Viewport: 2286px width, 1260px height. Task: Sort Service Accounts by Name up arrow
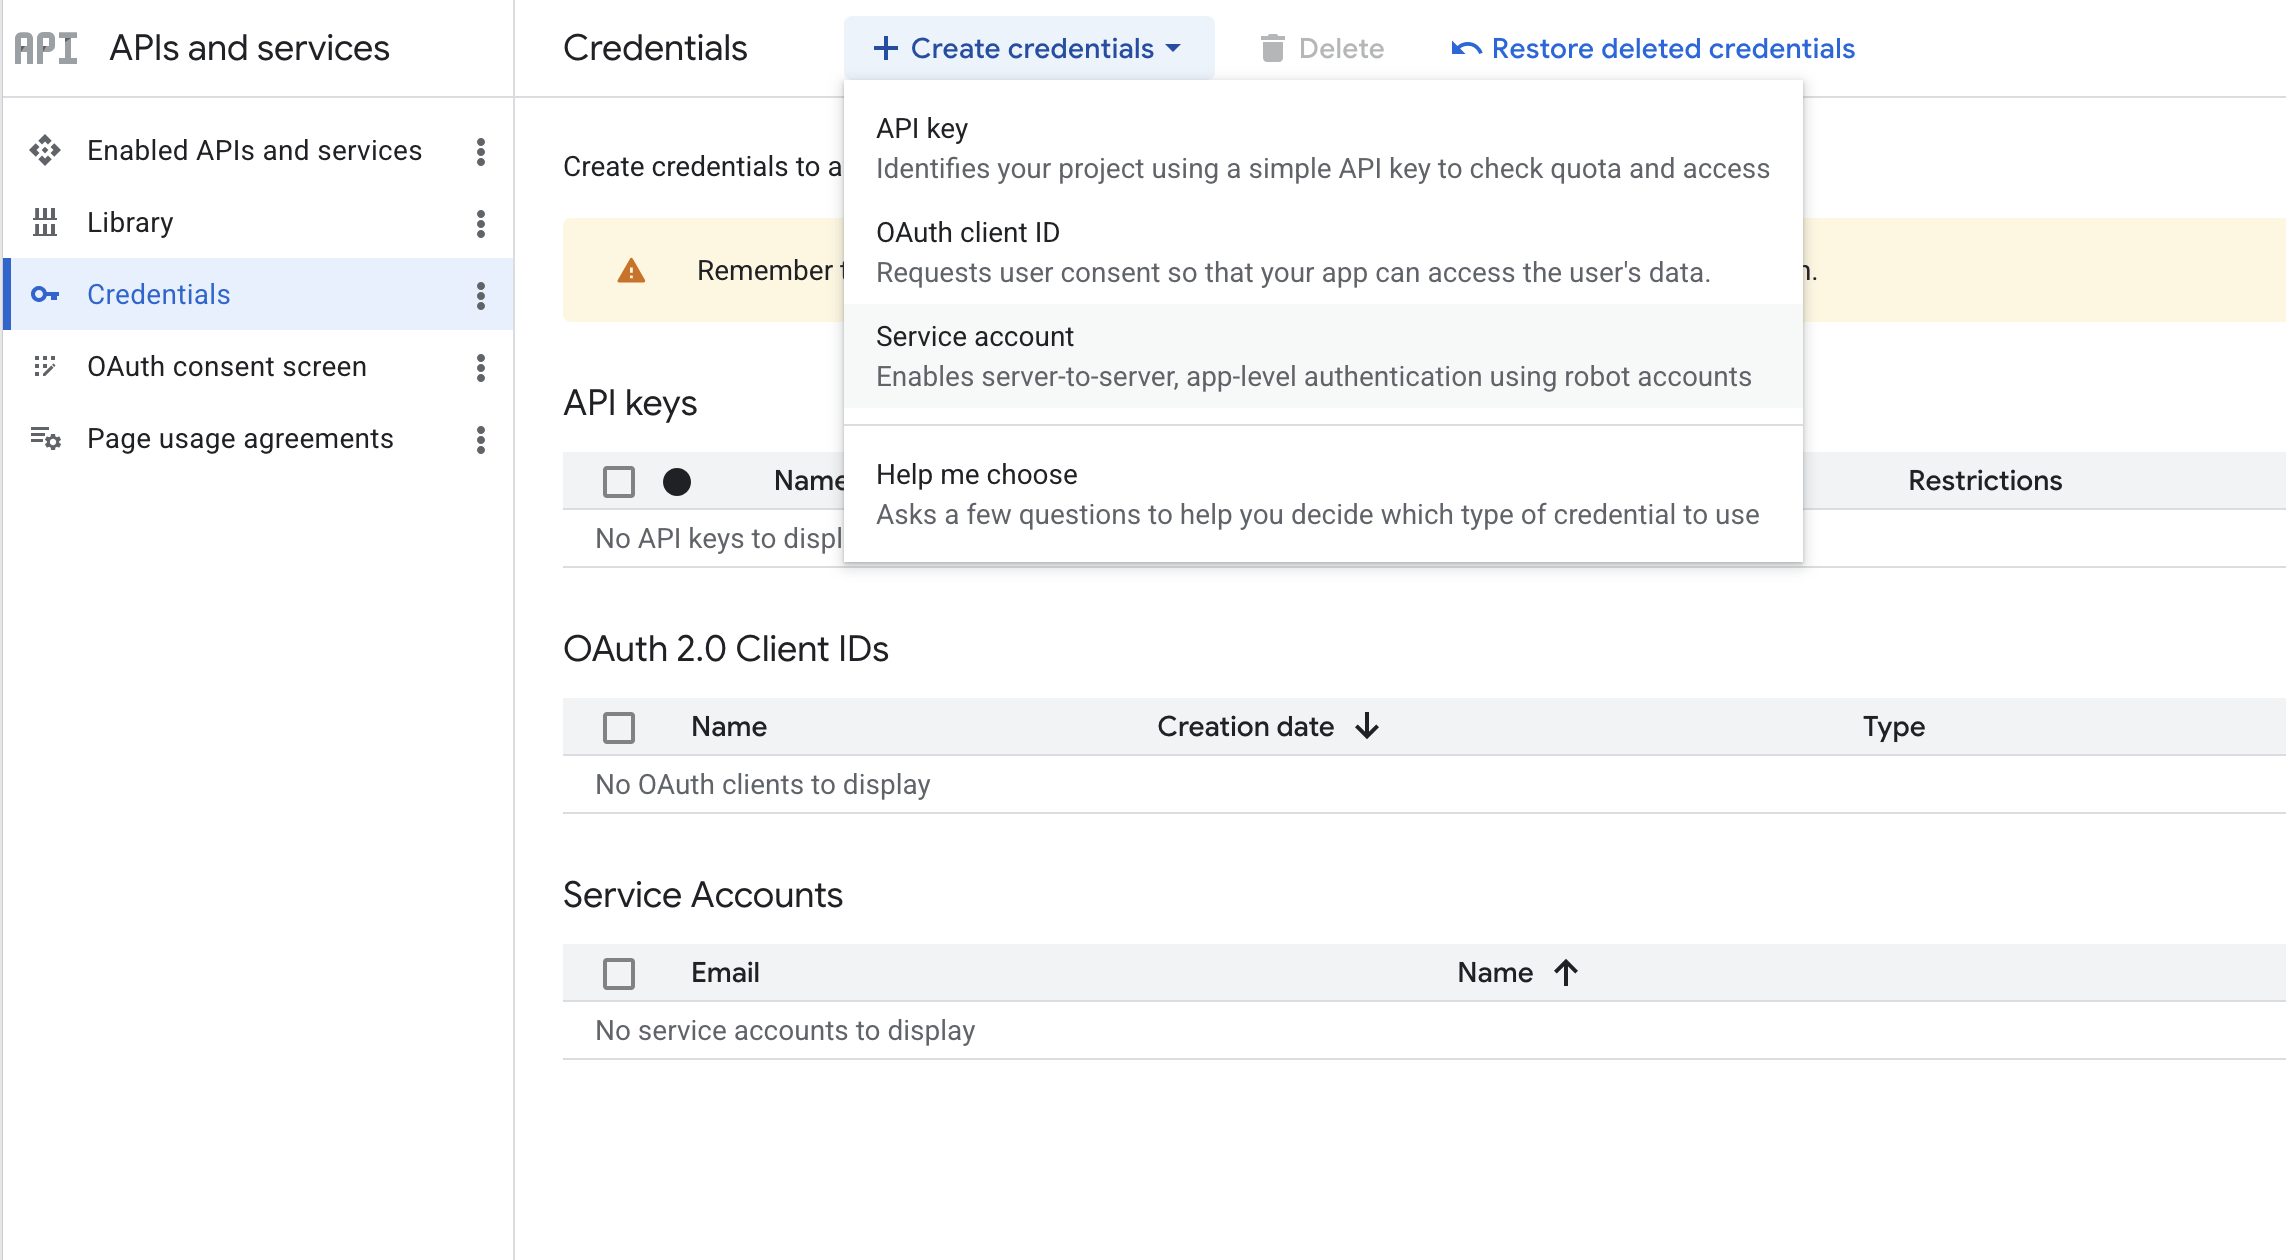coord(1566,972)
